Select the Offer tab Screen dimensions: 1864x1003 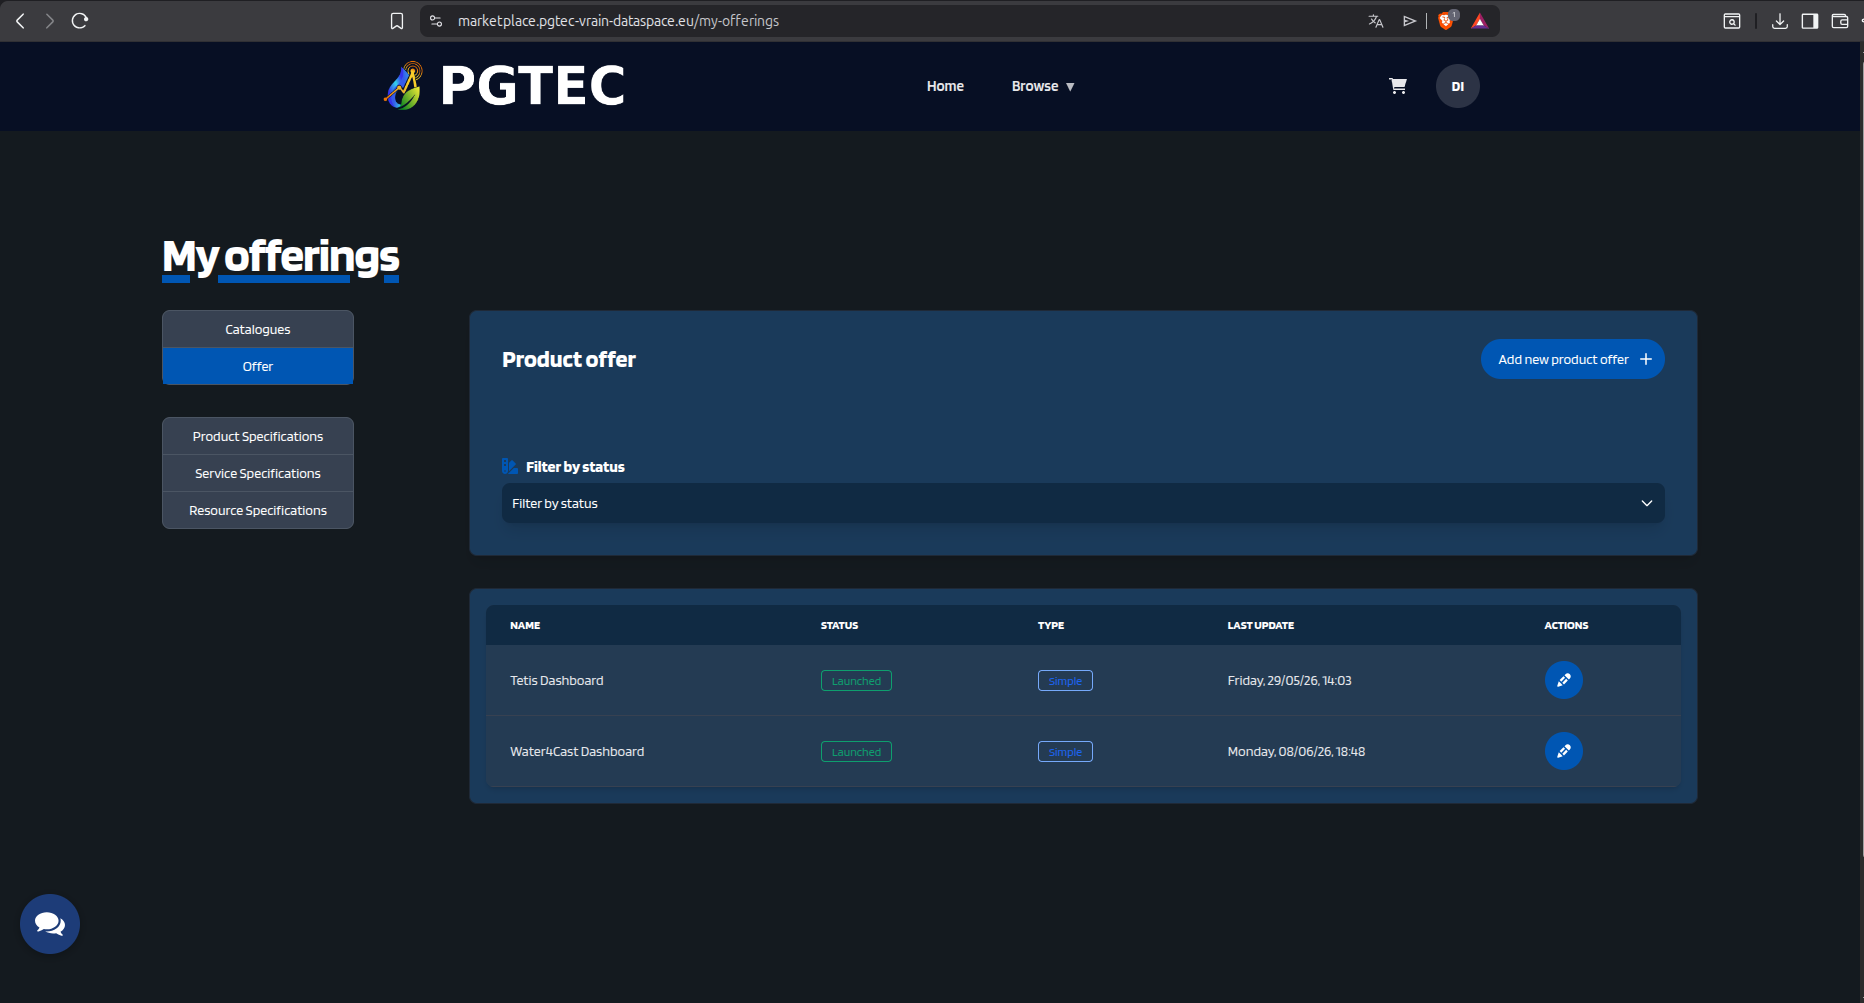pyautogui.click(x=258, y=366)
